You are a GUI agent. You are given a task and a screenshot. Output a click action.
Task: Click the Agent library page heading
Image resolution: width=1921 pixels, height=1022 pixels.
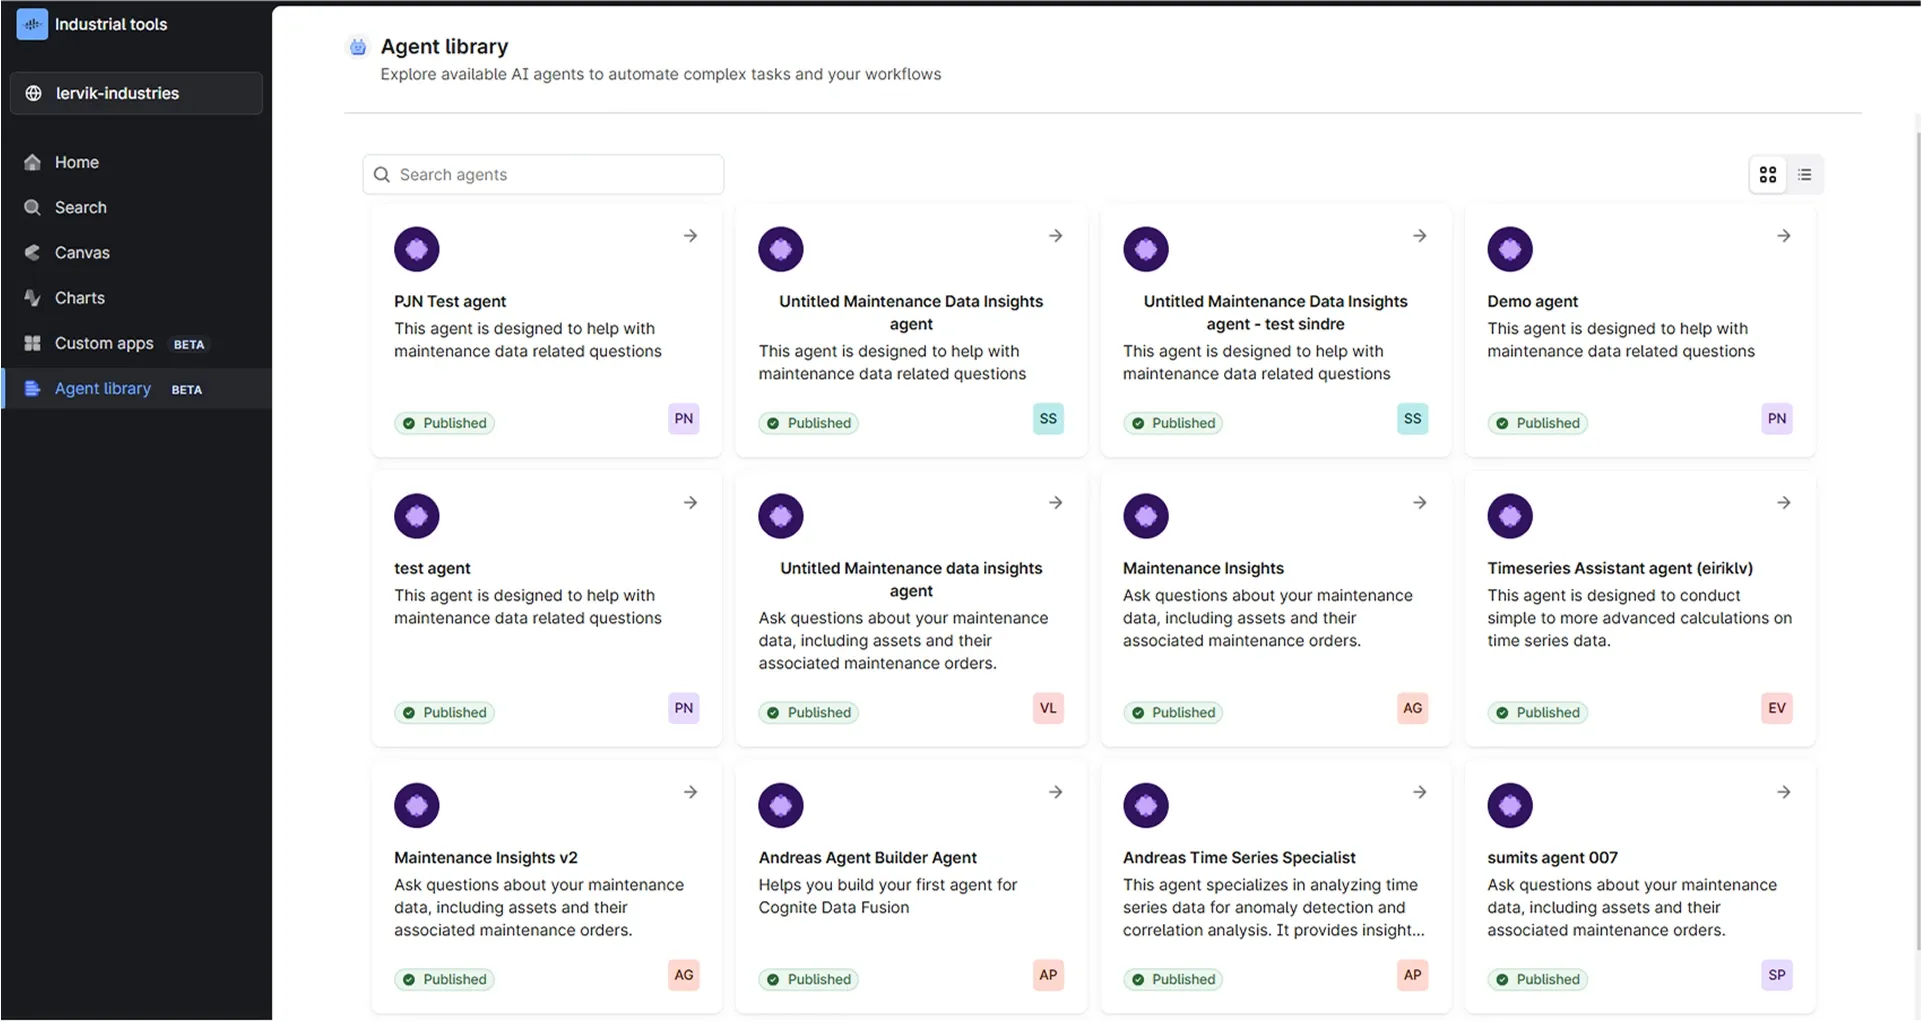coord(444,46)
